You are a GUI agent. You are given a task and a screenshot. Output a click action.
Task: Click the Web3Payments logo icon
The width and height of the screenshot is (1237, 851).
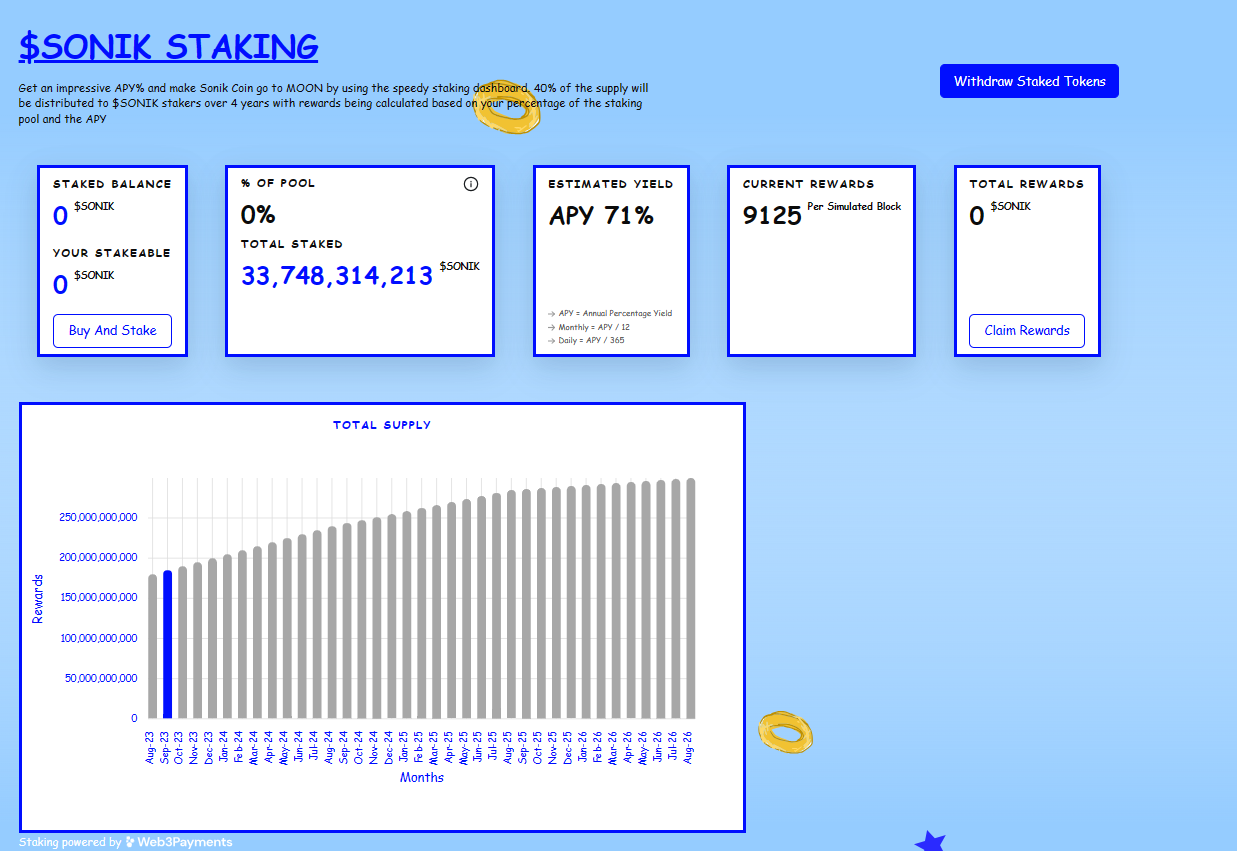(130, 842)
